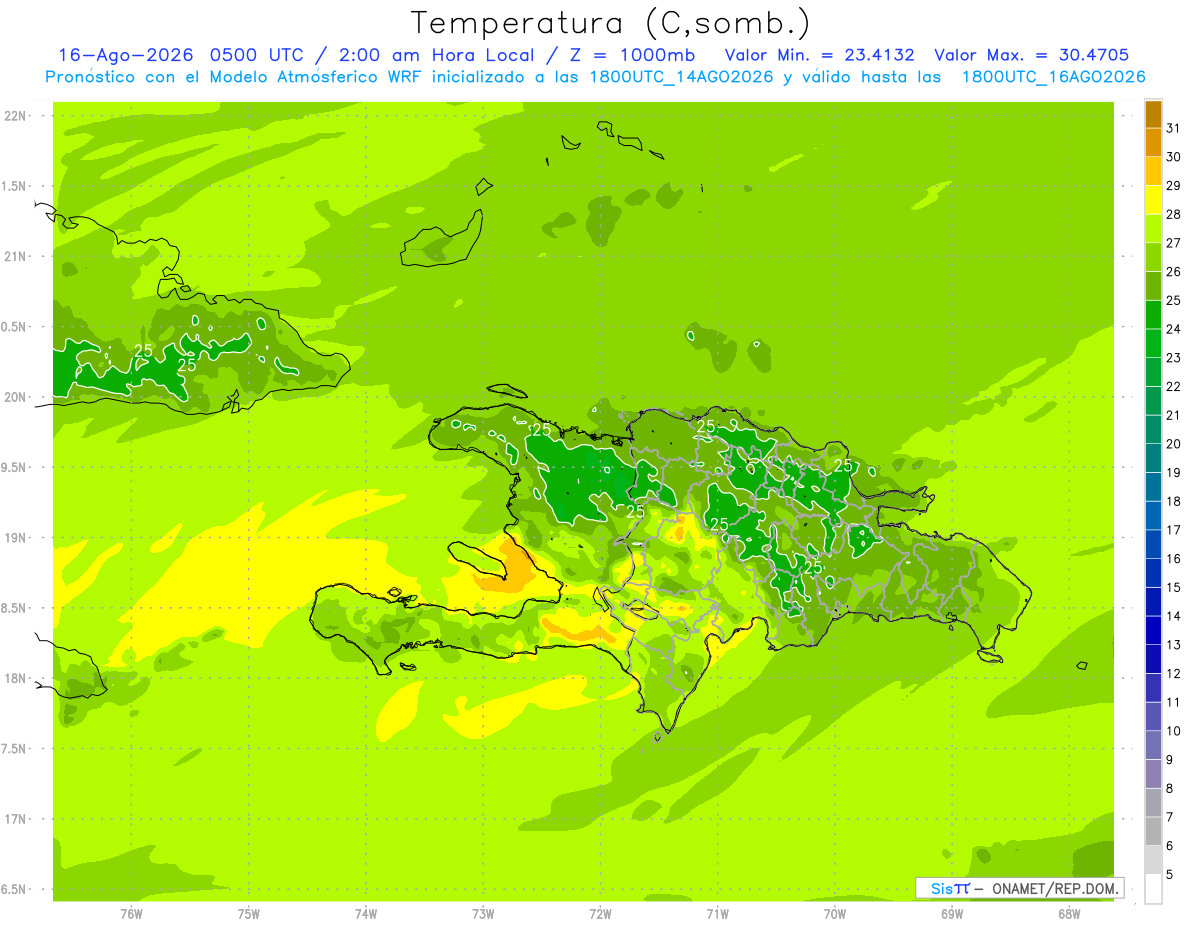Viewport: 1200px width, 927px height.
Task: Click the '74W' longitude label
Action: [365, 913]
